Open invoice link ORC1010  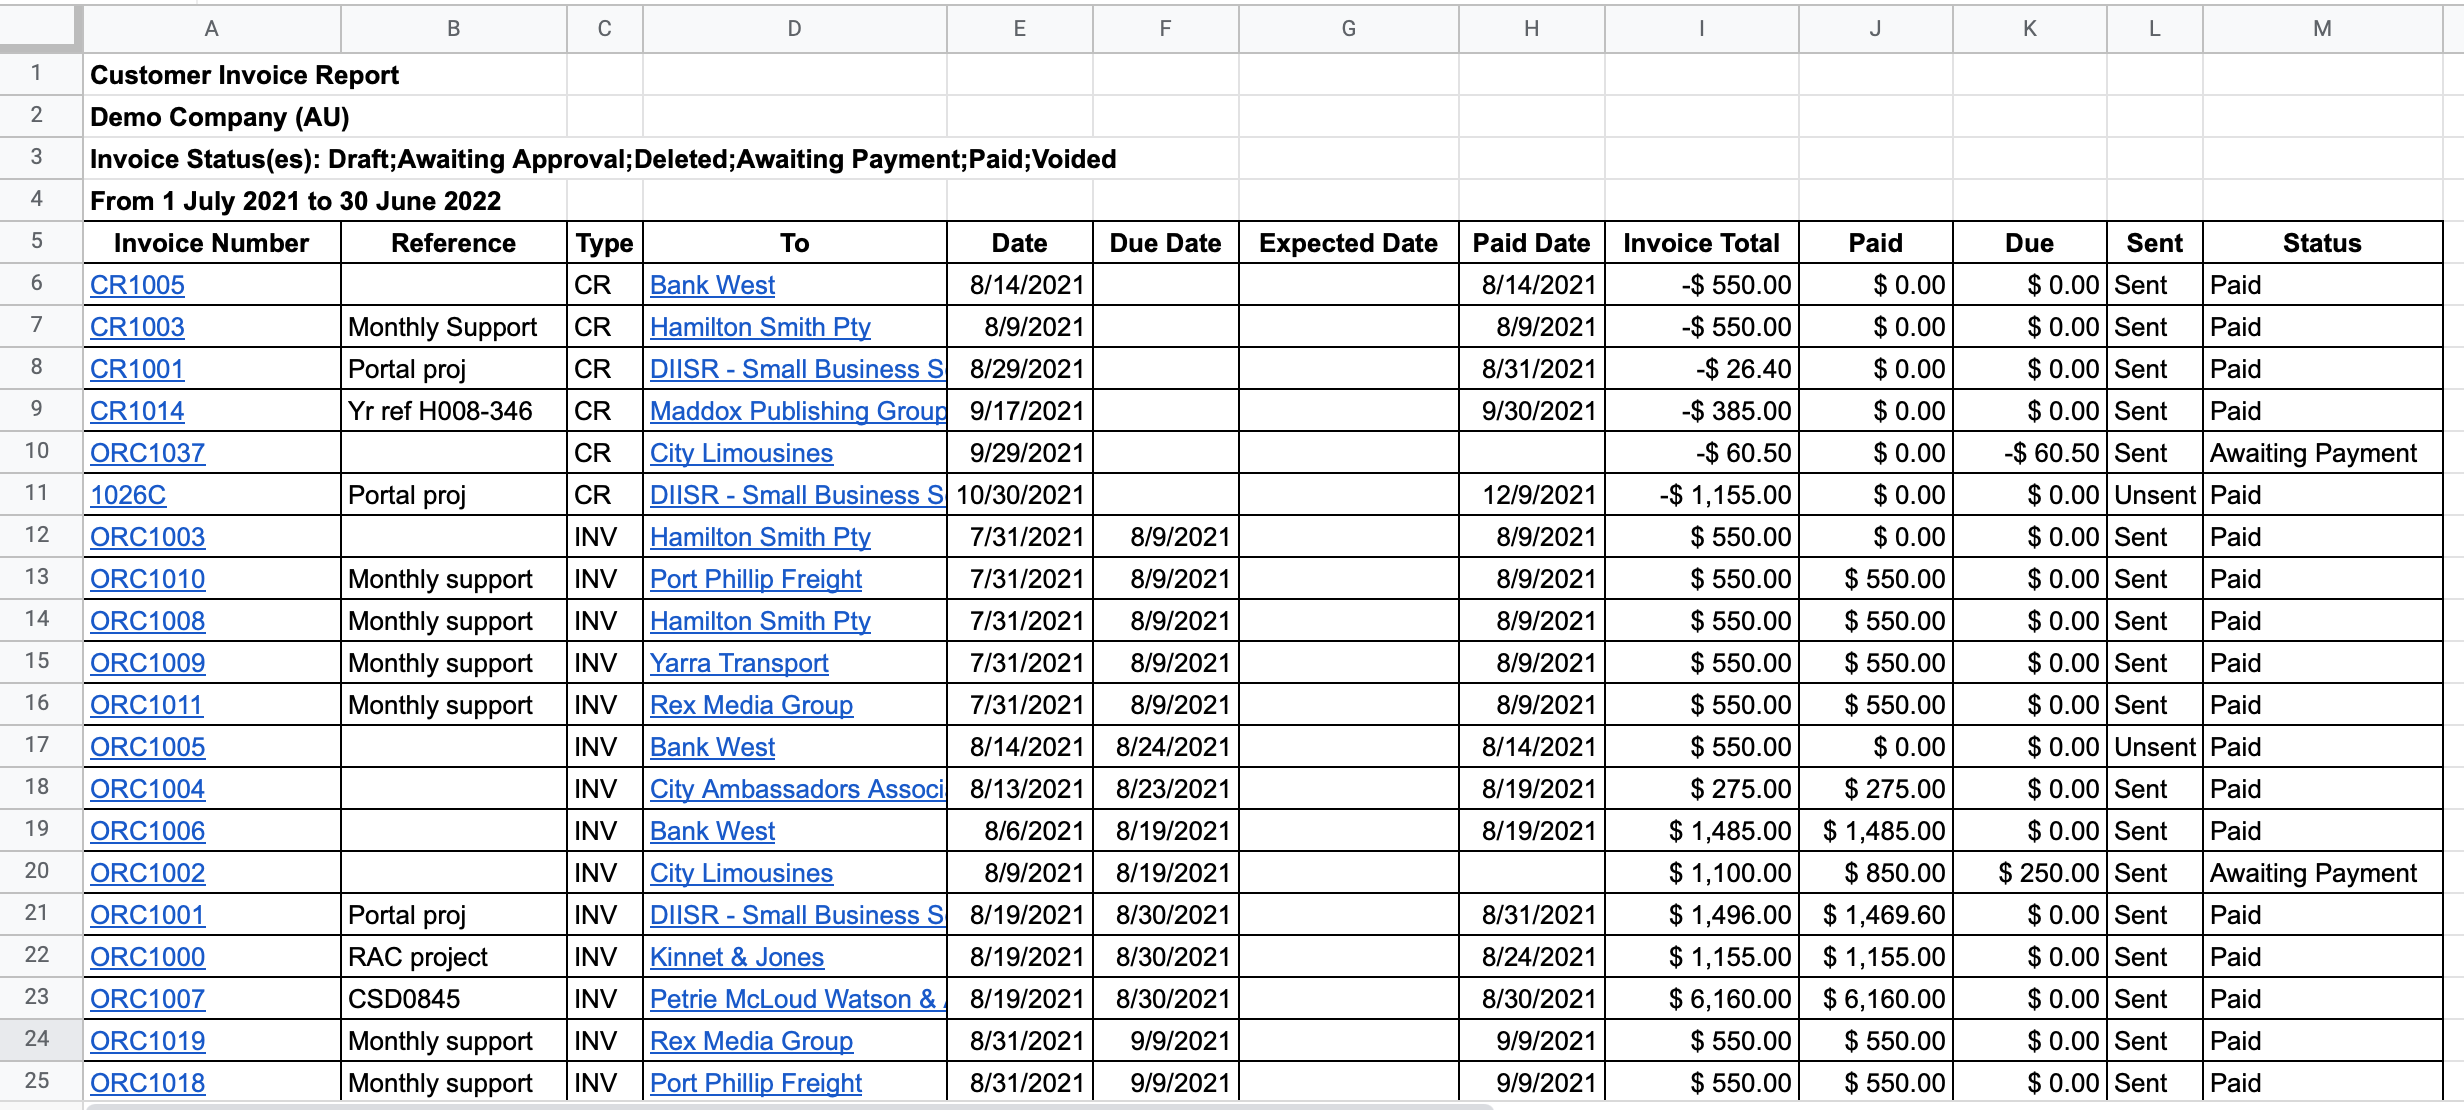147,579
